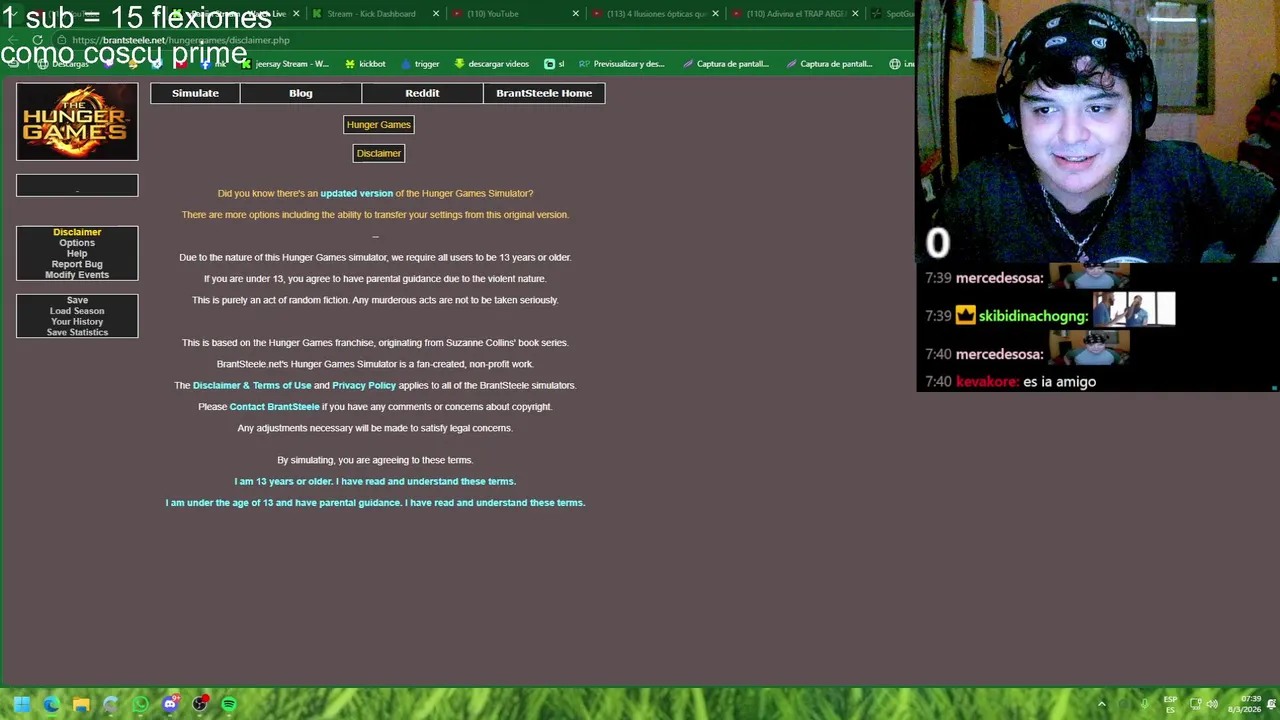
Task: Open the network tray icon
Action: pos(1195,704)
